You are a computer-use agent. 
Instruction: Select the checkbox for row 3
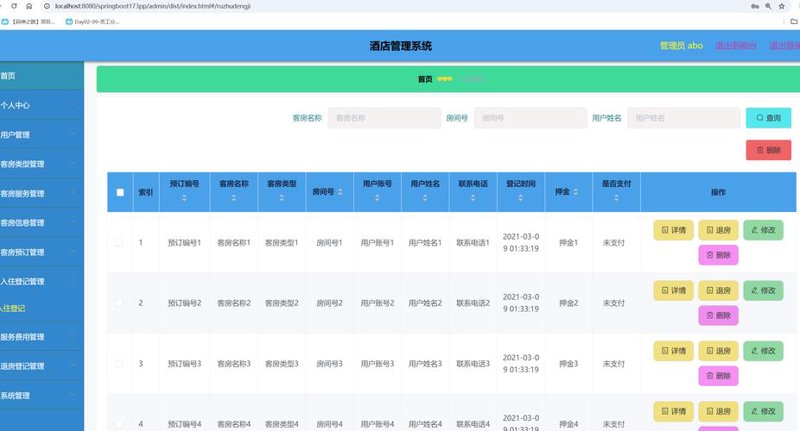coord(119,364)
